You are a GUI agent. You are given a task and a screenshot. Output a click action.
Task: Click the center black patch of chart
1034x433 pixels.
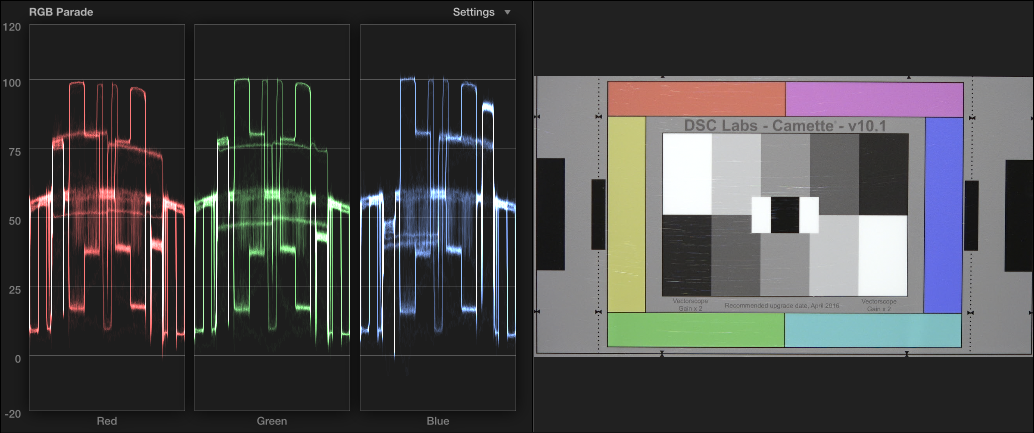(785, 214)
